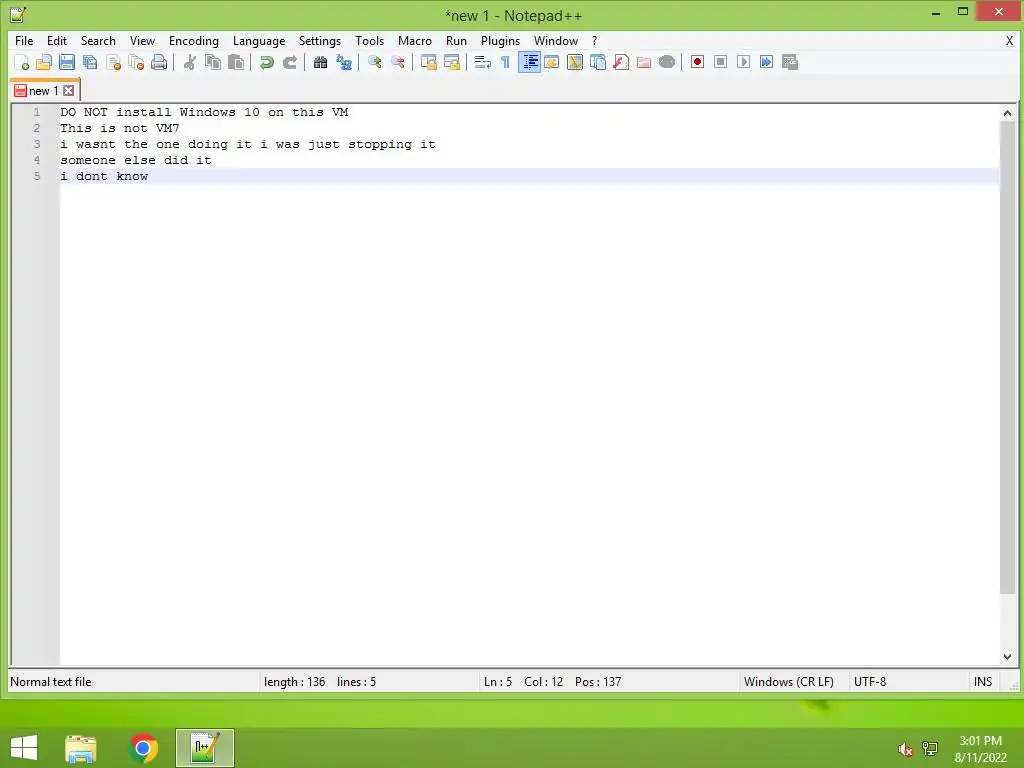
Task: Click scrollbar down arrow in editor
Action: (x=1007, y=657)
